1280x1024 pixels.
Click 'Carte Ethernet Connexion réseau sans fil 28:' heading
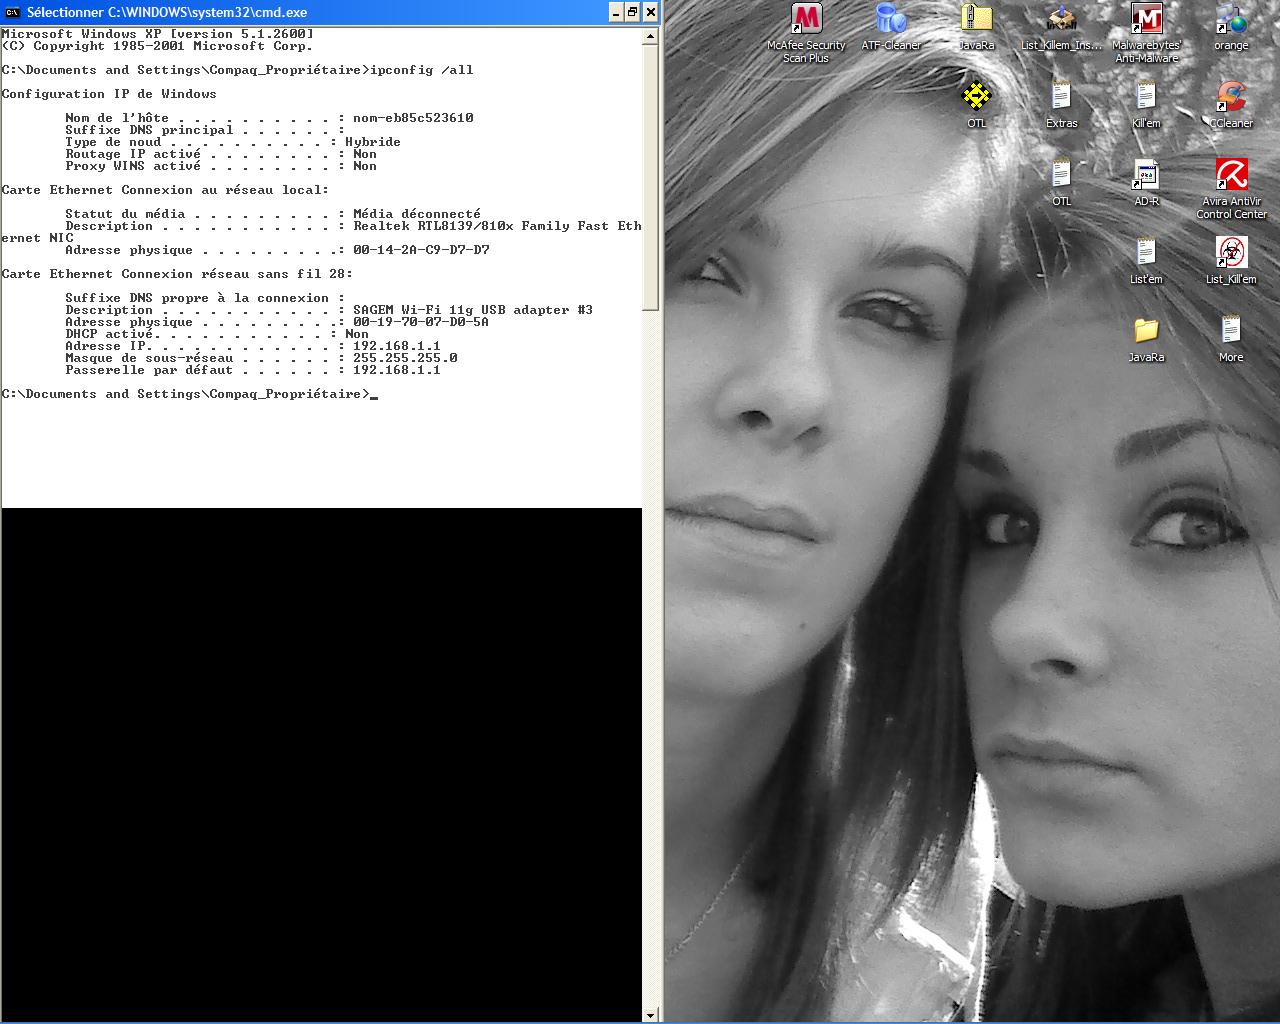(177, 274)
